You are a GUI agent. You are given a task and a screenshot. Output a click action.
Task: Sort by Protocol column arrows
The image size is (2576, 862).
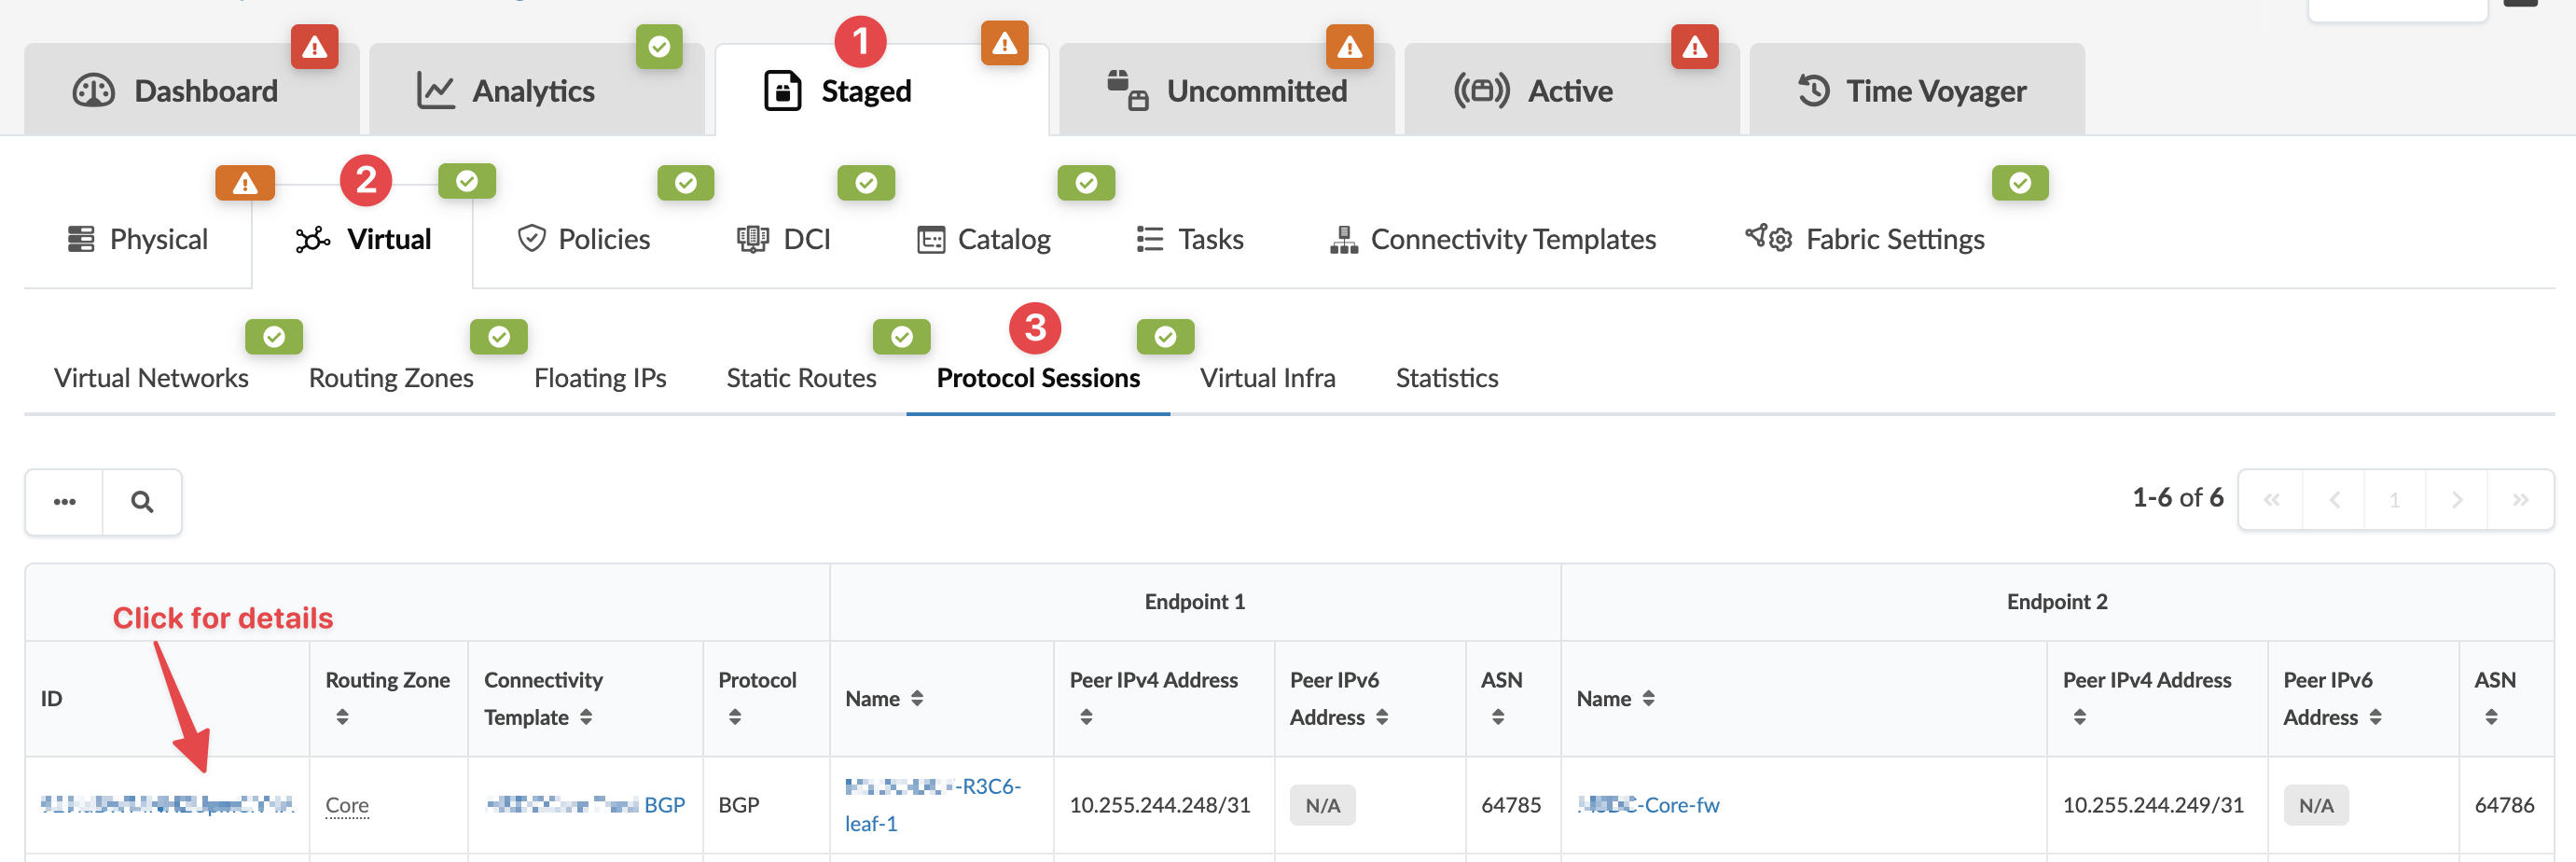coord(735,717)
